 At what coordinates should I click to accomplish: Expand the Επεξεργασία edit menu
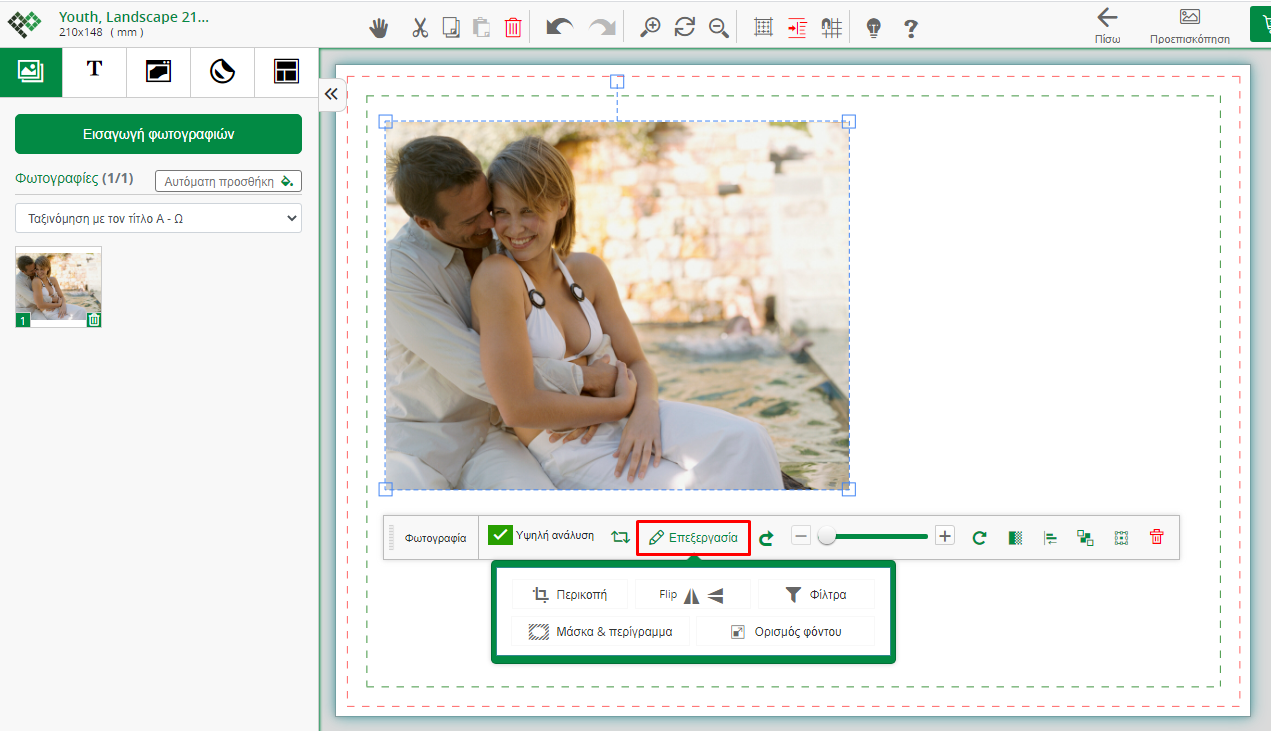tap(693, 537)
